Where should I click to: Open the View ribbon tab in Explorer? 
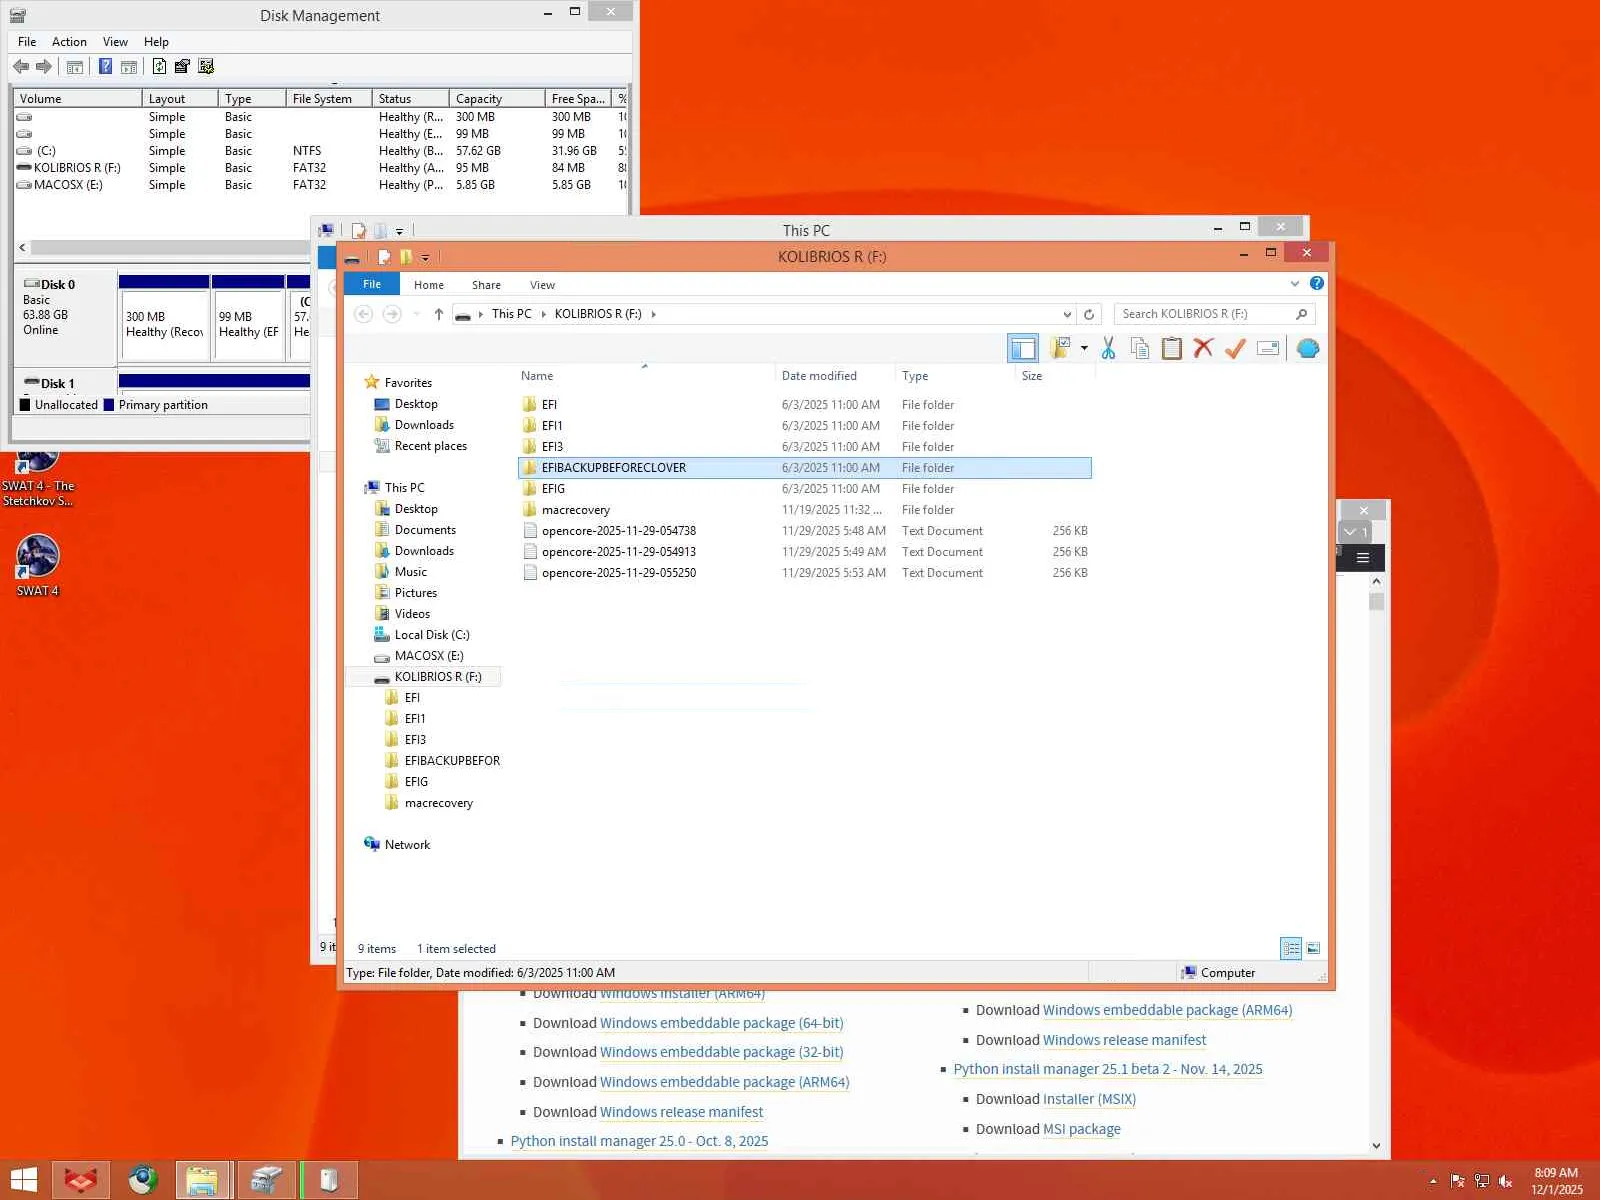point(542,285)
